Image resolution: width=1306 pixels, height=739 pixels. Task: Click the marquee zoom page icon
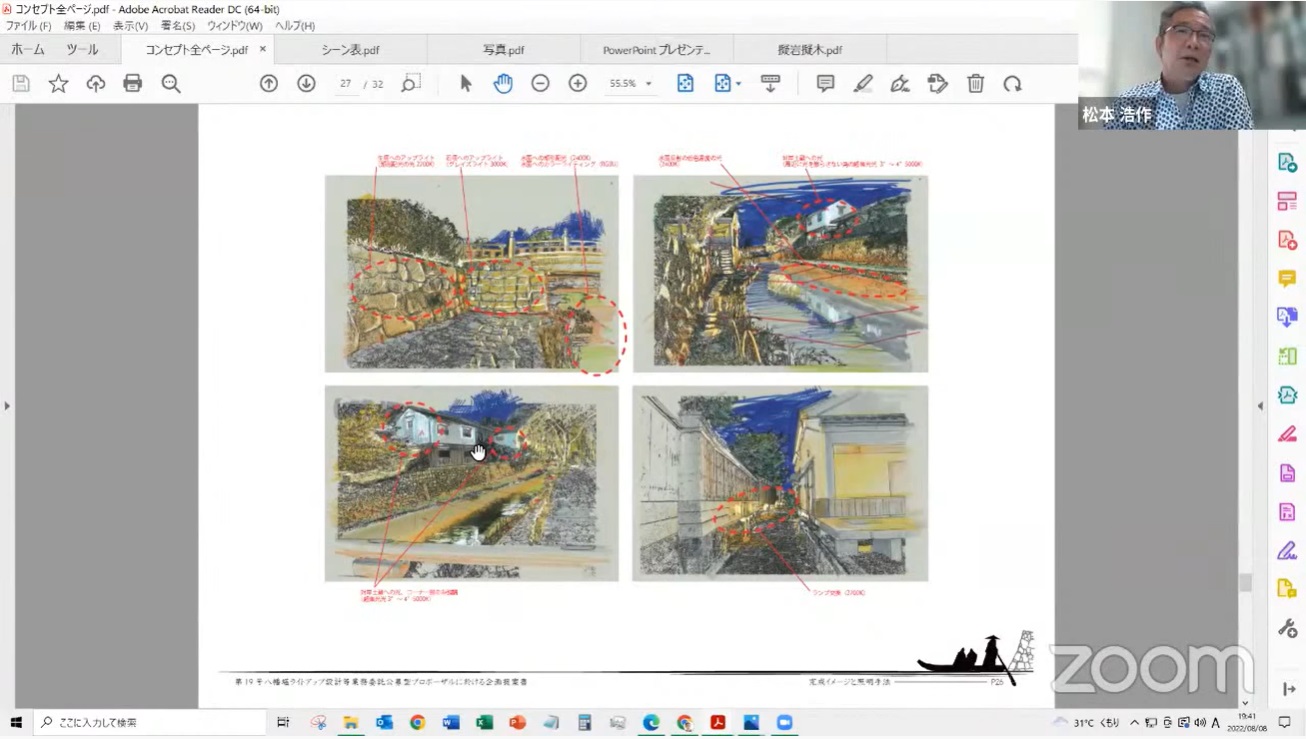(x=411, y=84)
